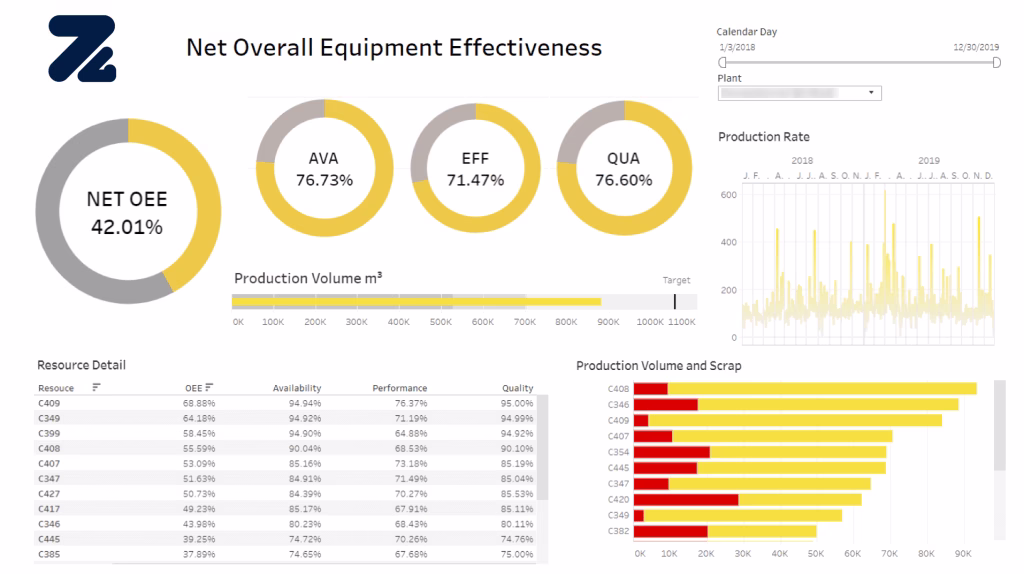Select resource C409 row in Resource Detail

pyautogui.click(x=49, y=402)
